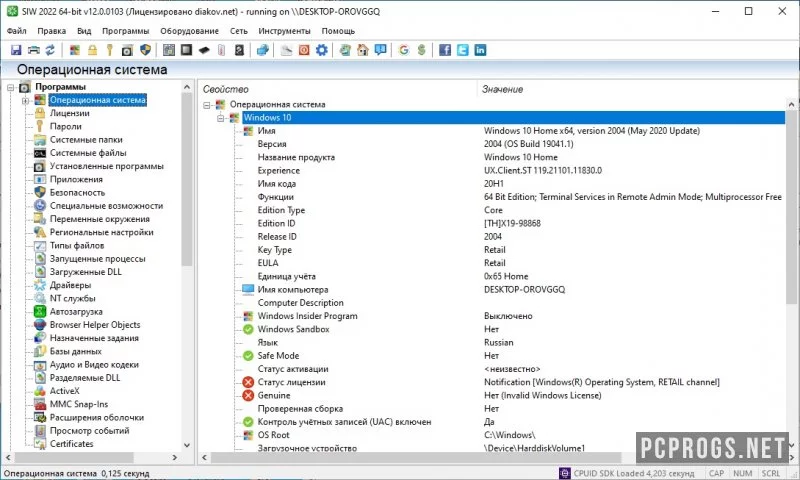This screenshot has height=480, width=800.
Task: Open the Оборудование menu
Action: (x=189, y=31)
